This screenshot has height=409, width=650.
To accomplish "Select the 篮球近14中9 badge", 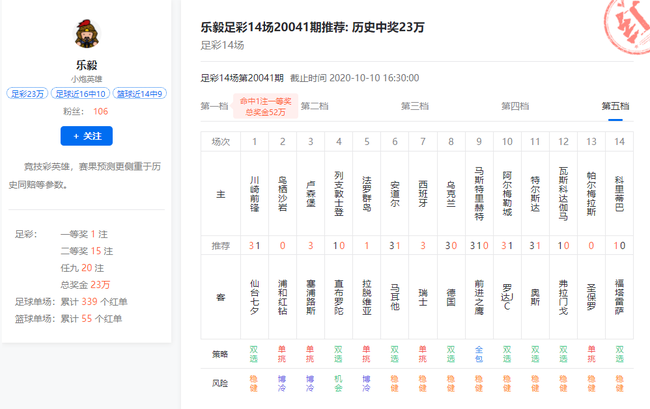I will pos(140,94).
